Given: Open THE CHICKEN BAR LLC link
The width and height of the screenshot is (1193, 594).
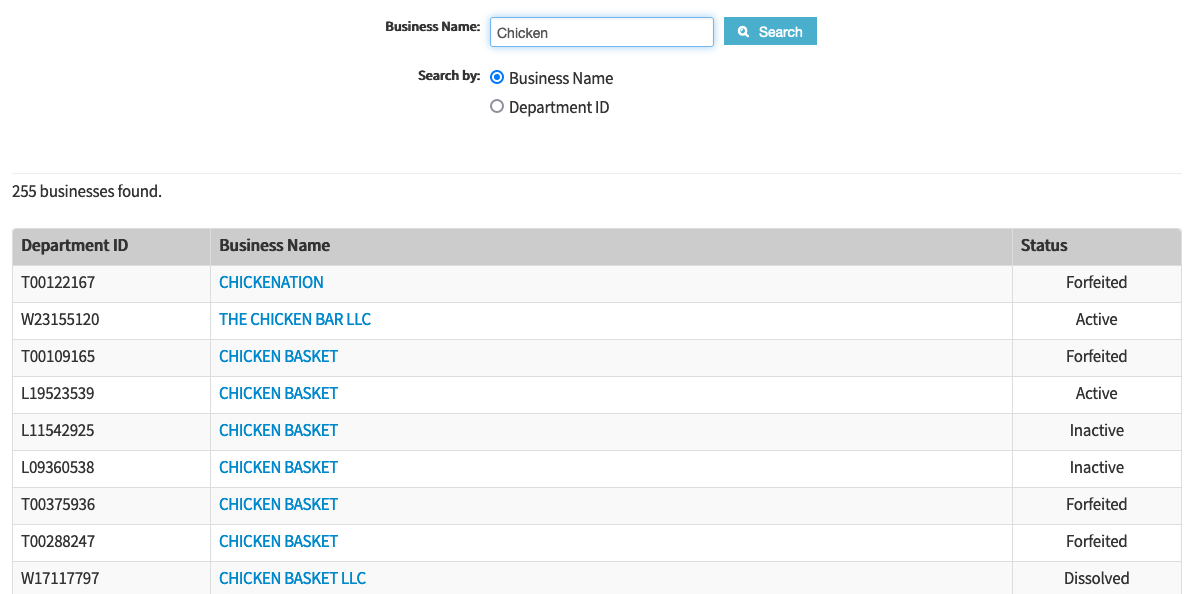Looking at the screenshot, I should (295, 319).
